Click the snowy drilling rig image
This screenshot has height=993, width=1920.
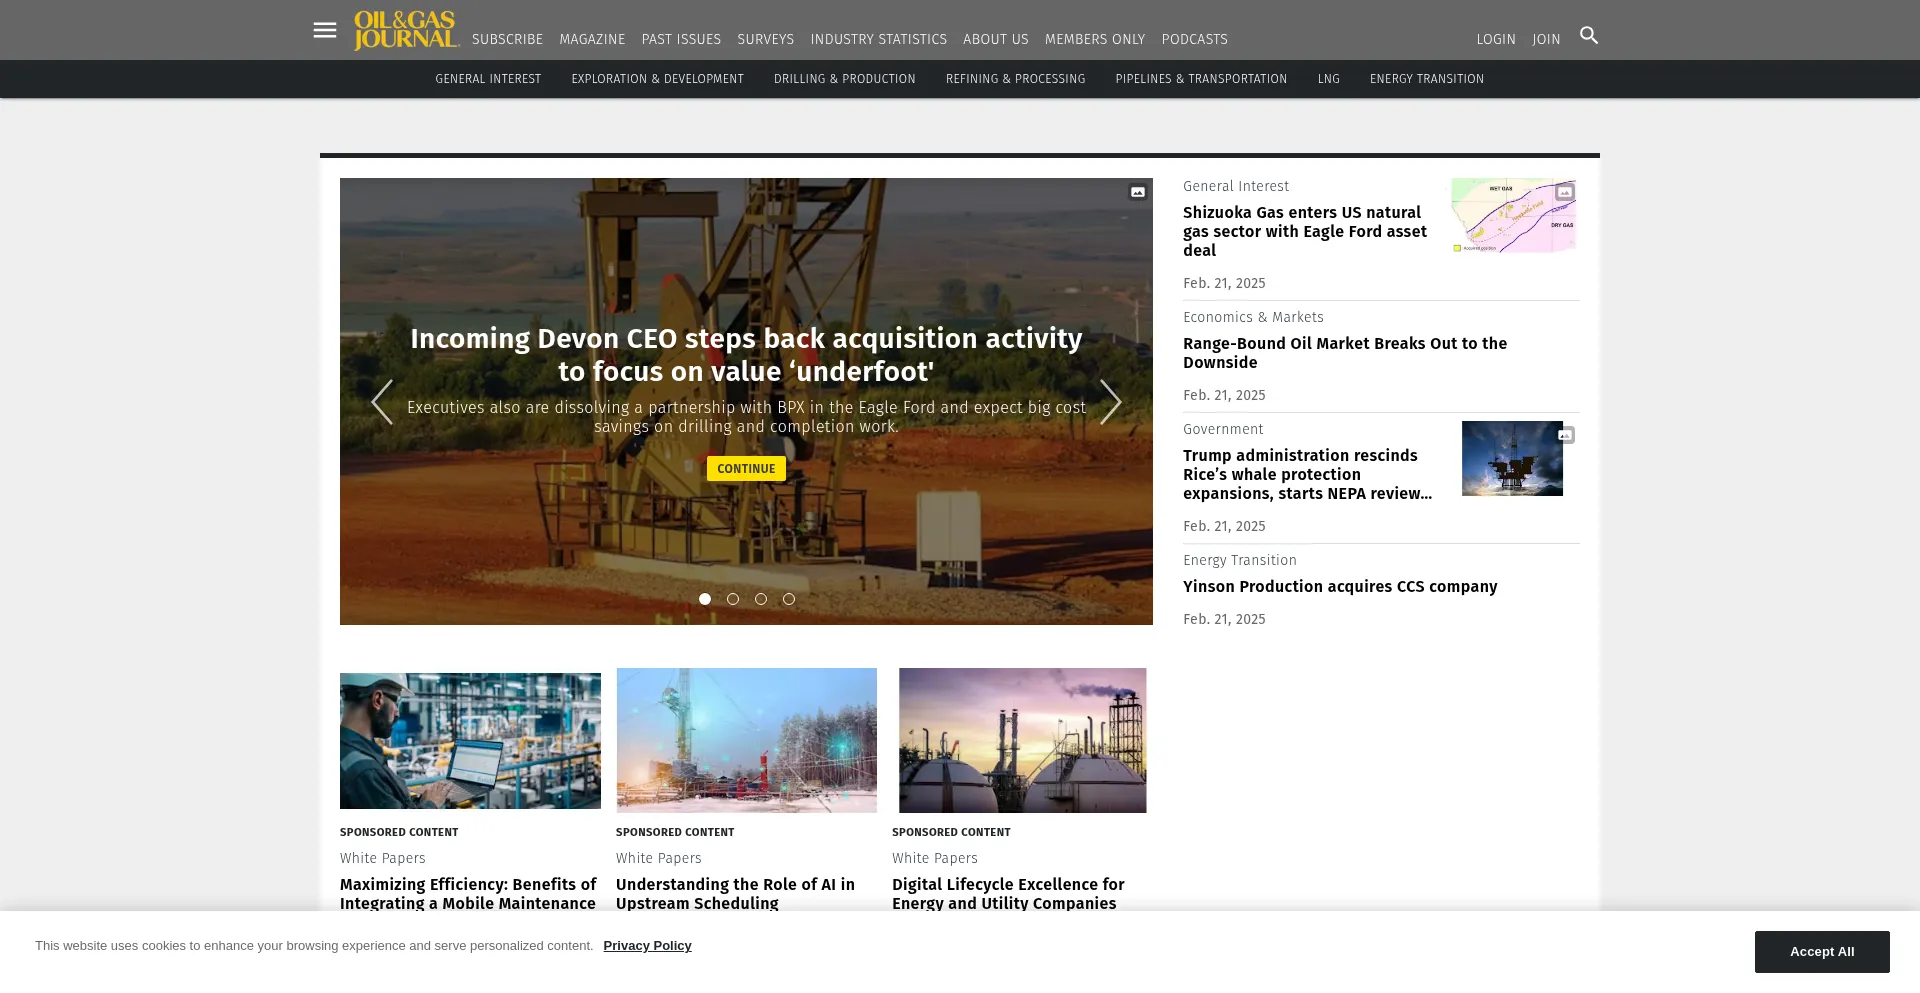747,740
